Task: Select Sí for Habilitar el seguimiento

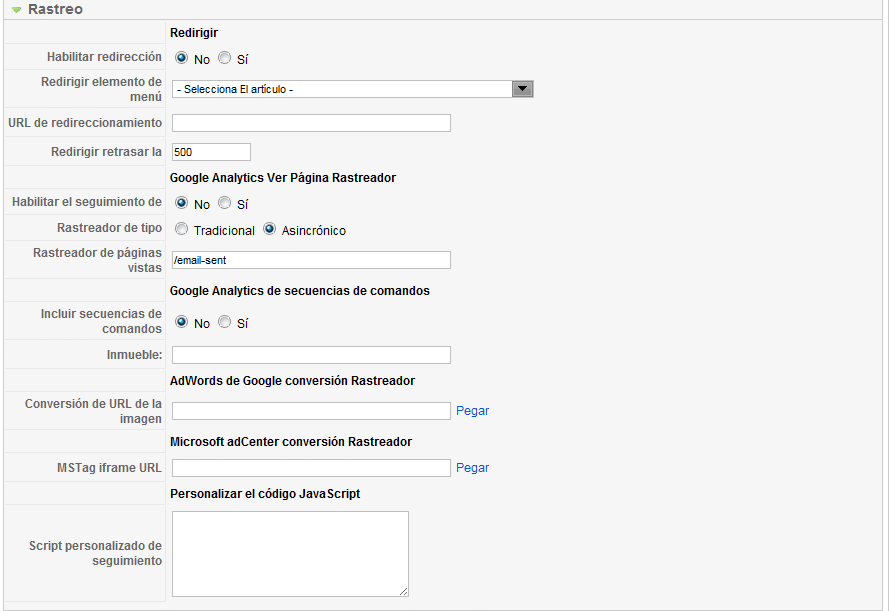Action: (x=225, y=203)
